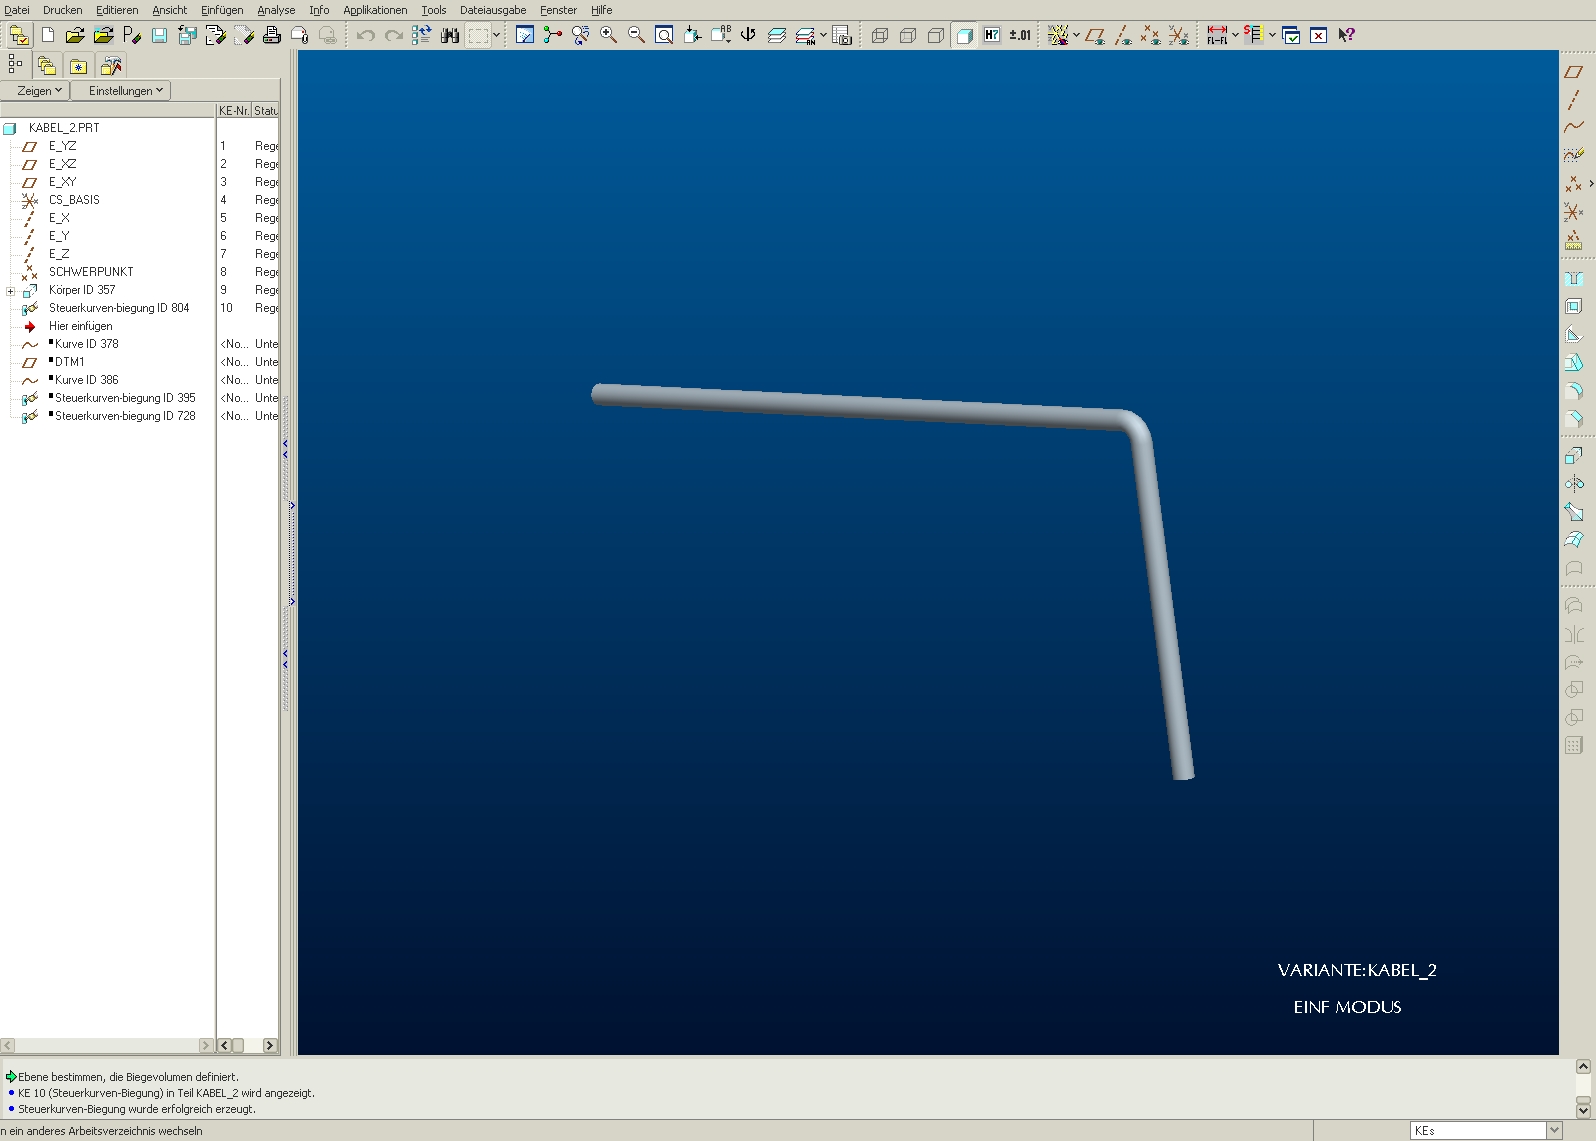Viewport: 1596px width, 1141px height.
Task: Open the Analyse menu
Action: pos(276,10)
